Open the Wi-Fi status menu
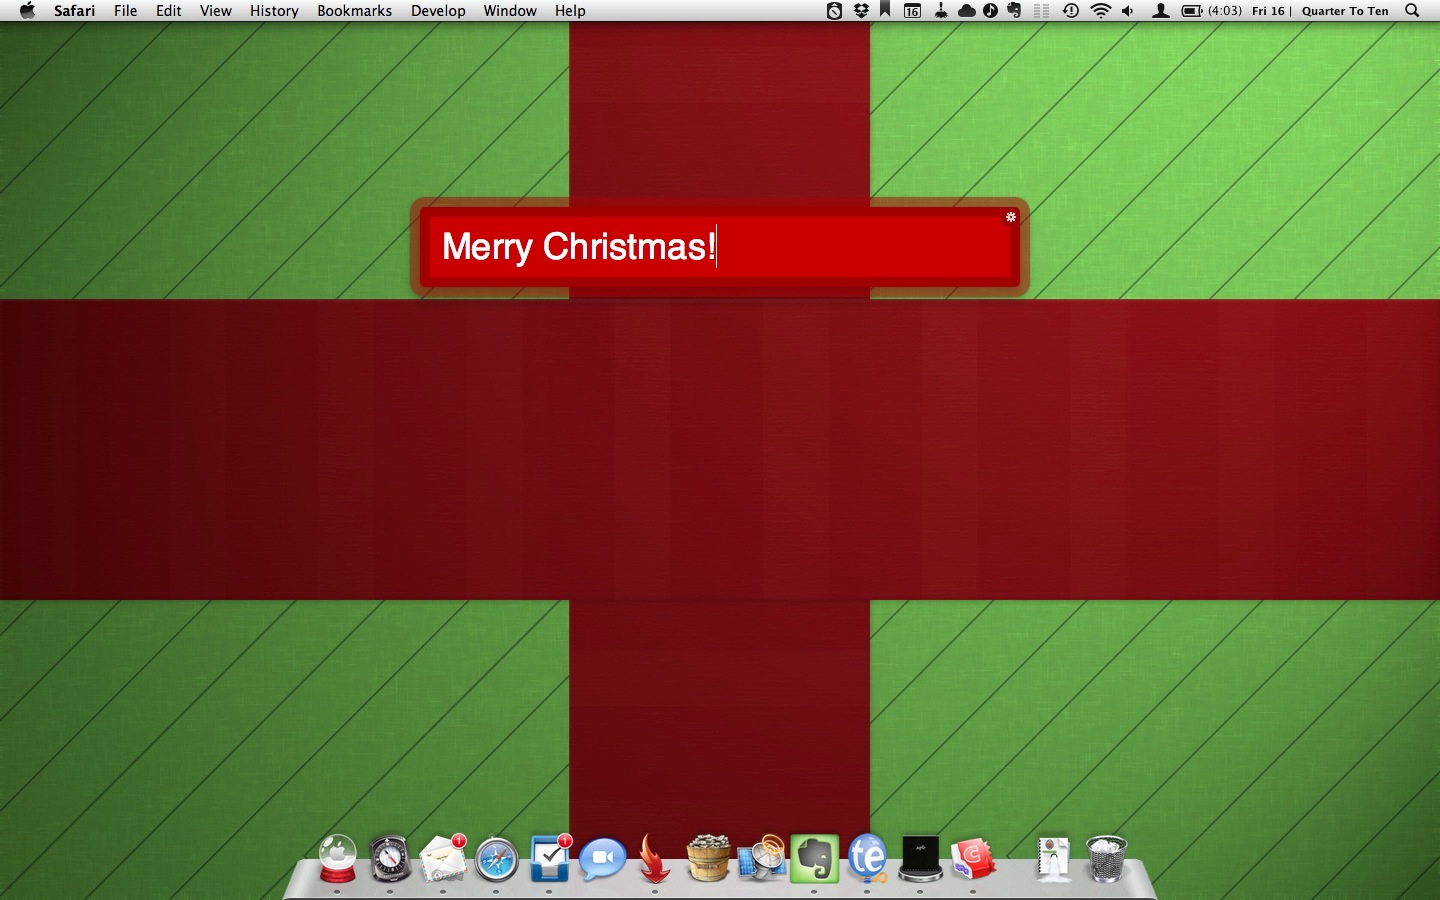 click(1101, 11)
